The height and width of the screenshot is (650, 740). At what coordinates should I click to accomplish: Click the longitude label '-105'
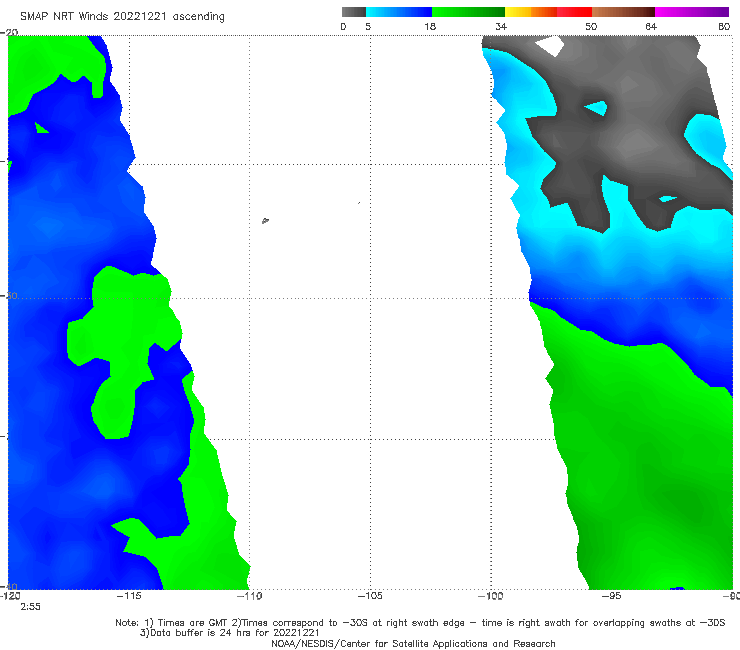tap(370, 596)
